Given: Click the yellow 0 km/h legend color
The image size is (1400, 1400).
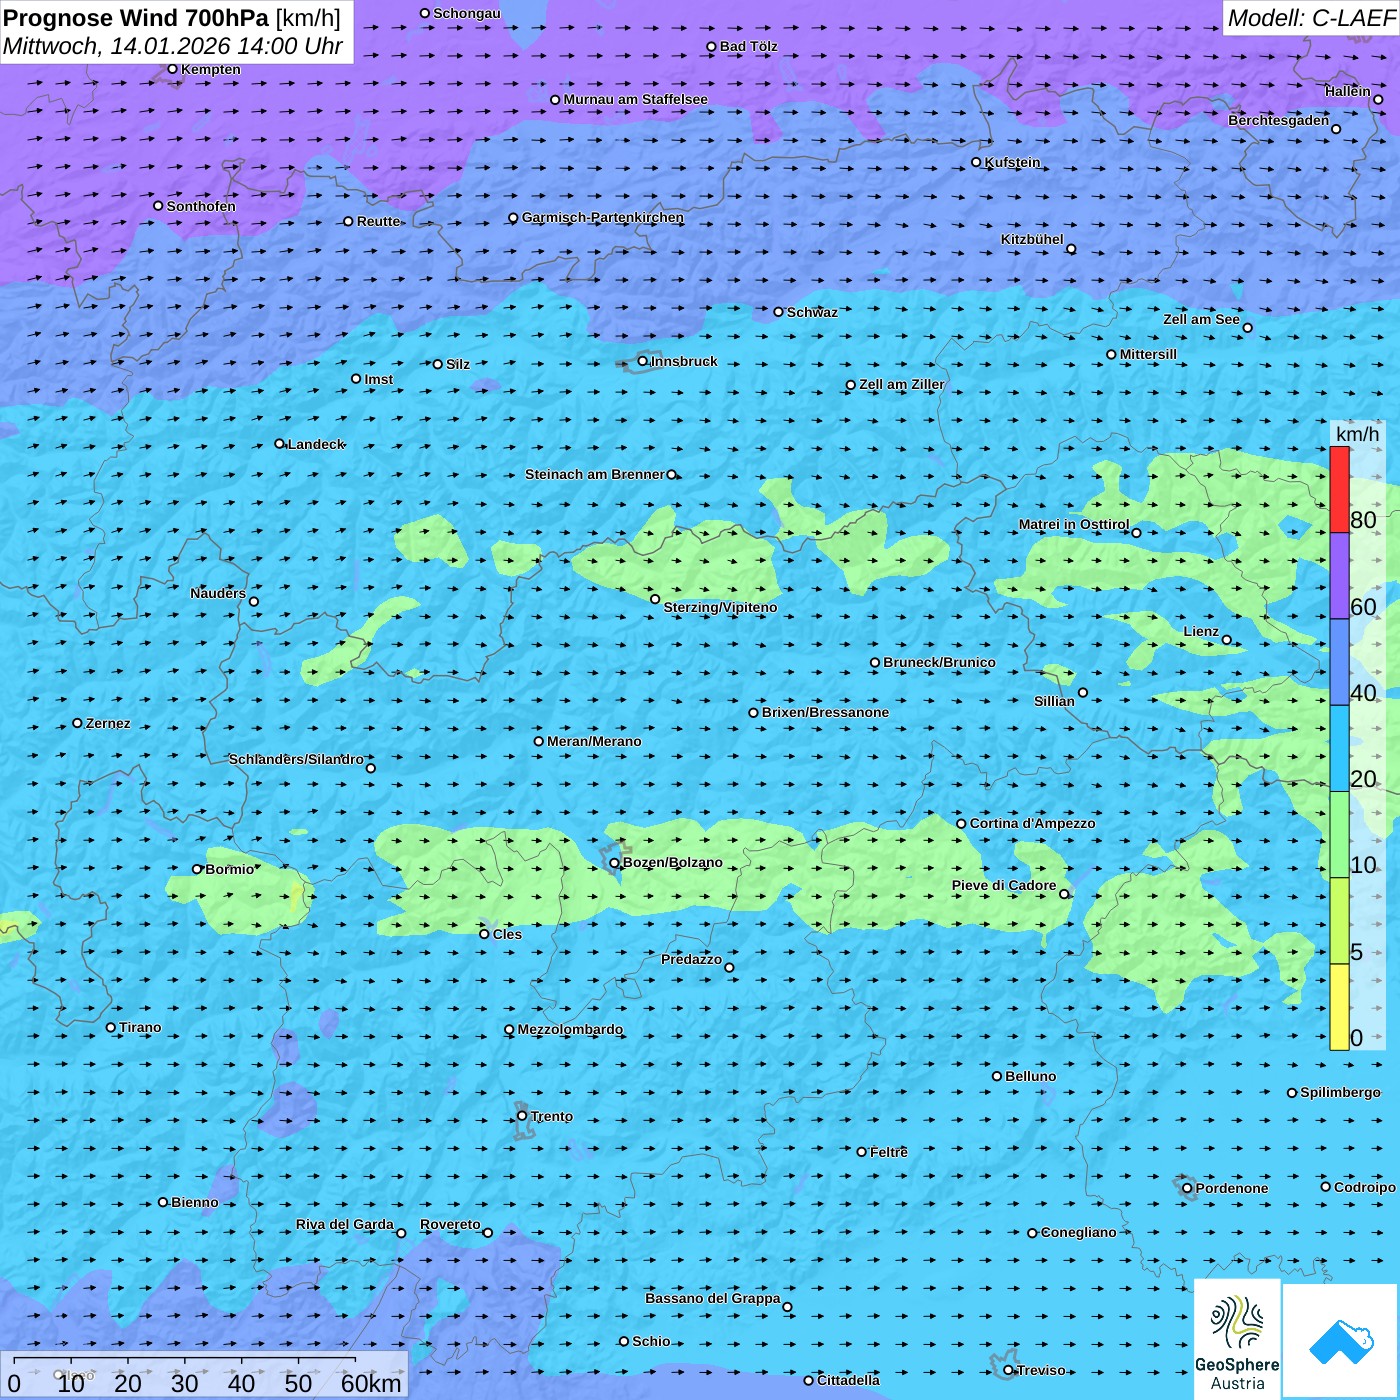Looking at the screenshot, I should (x=1339, y=1007).
